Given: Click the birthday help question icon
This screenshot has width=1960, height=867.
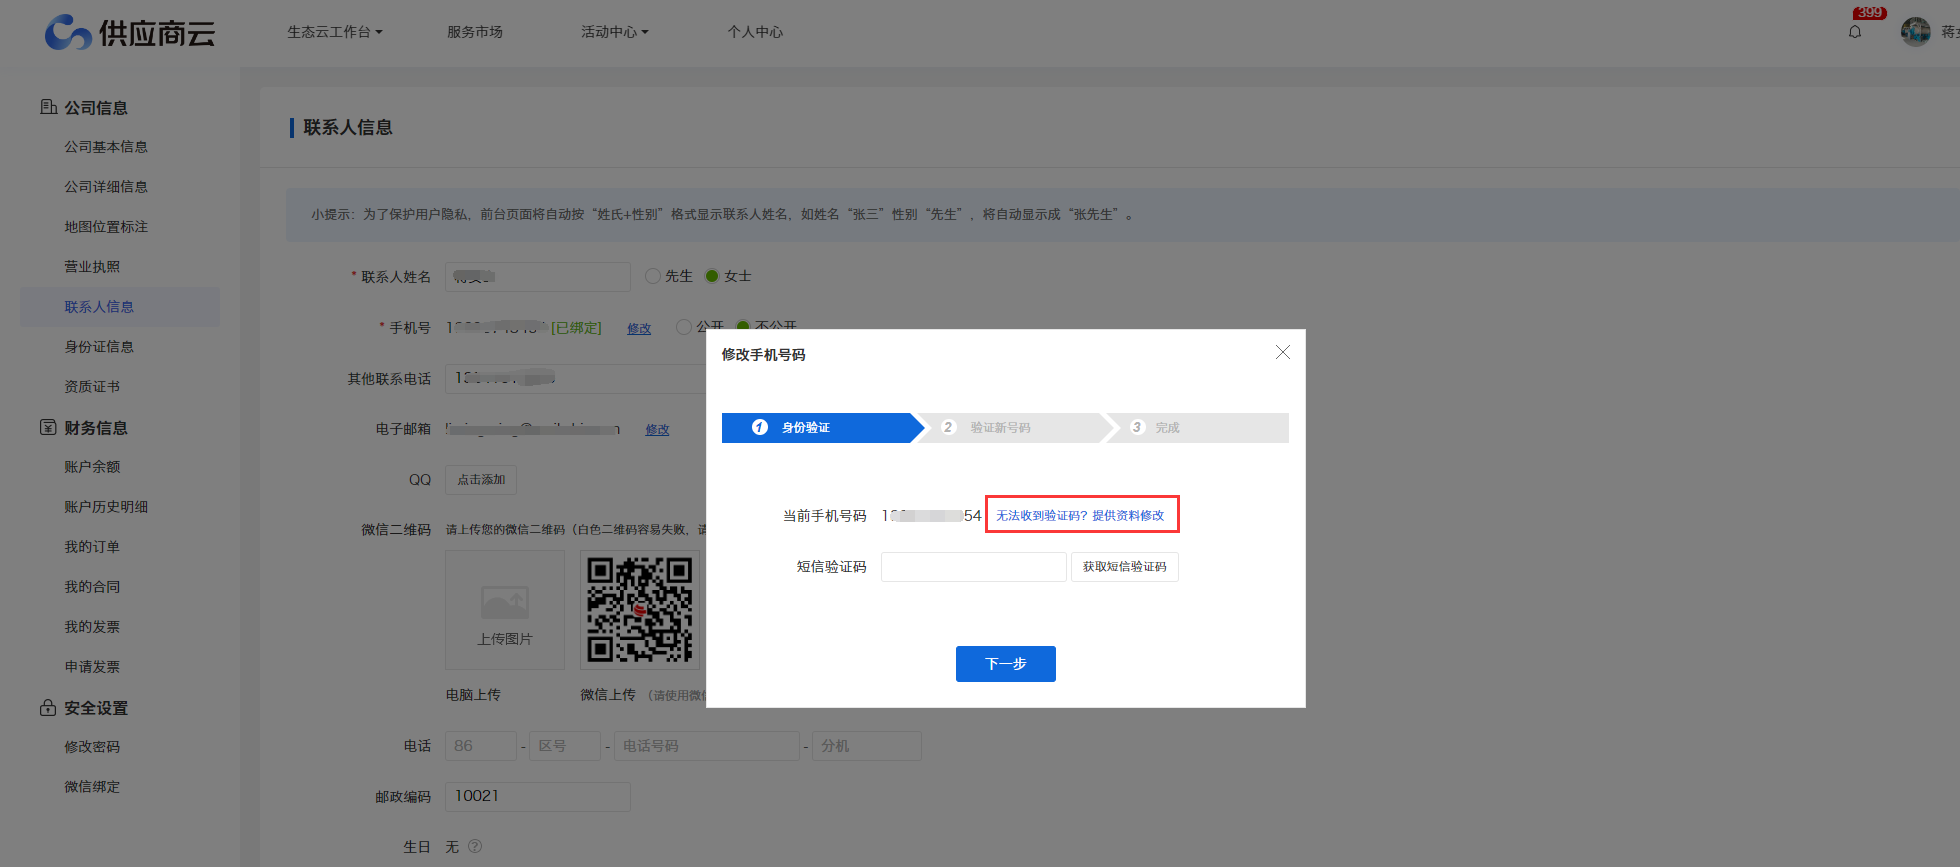Looking at the screenshot, I should (475, 846).
